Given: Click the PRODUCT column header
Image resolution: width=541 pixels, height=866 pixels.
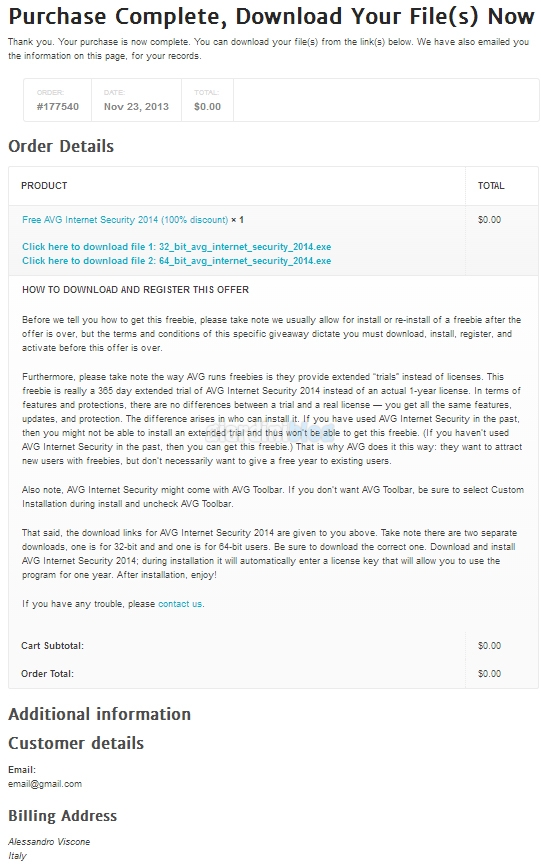Looking at the screenshot, I should click(x=44, y=186).
